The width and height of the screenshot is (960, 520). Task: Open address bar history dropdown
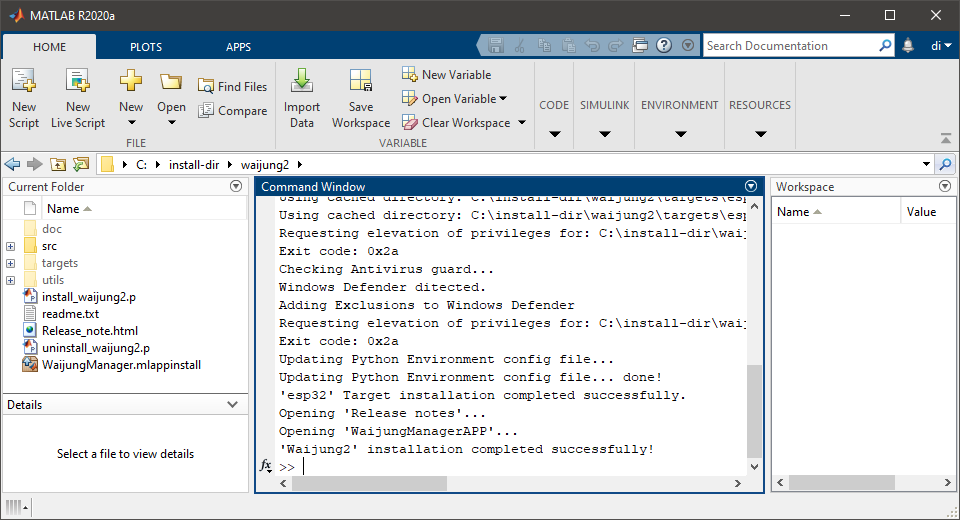926,164
